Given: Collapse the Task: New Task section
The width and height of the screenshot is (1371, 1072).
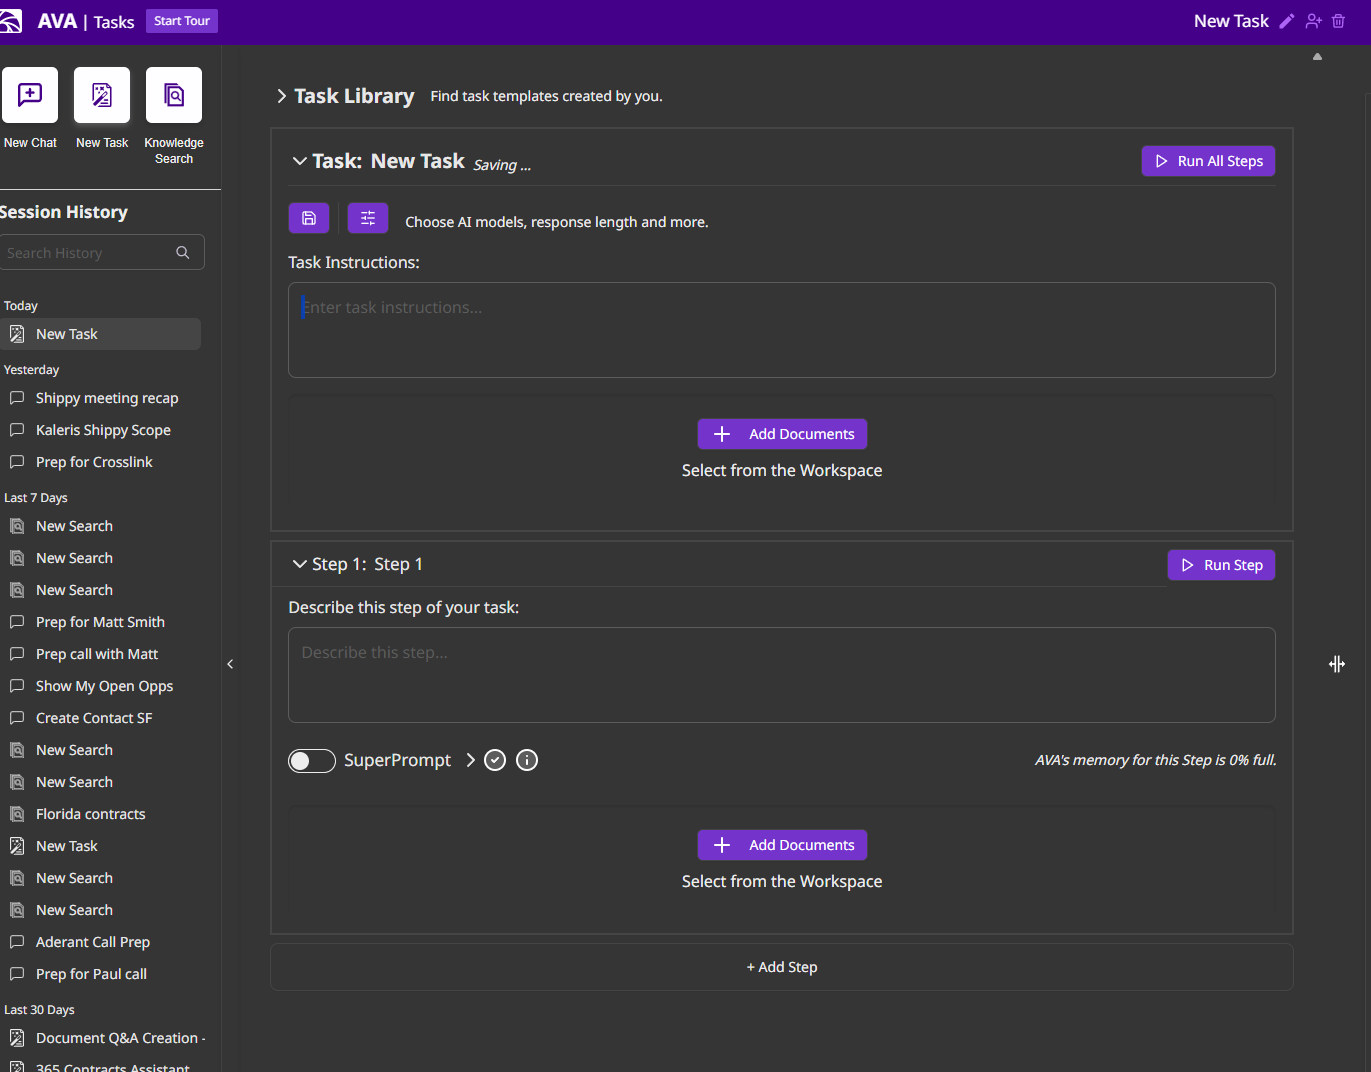Looking at the screenshot, I should click(x=299, y=160).
